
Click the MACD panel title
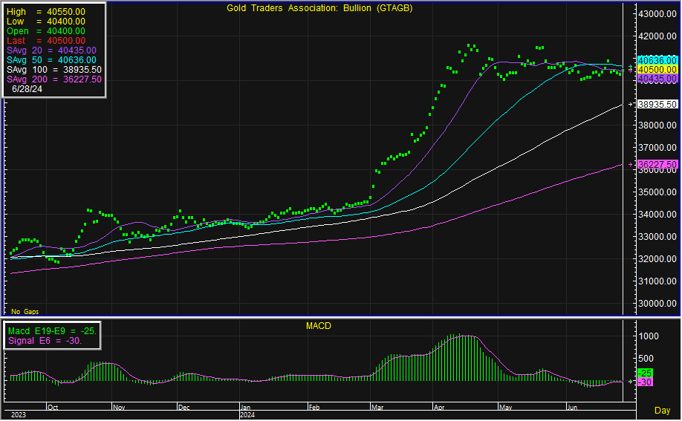[x=318, y=327]
